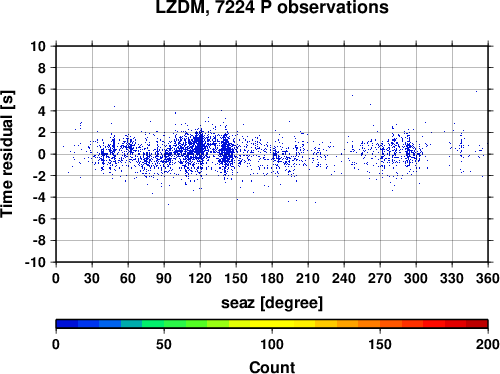Click the y-axis tick label '-10'
Image resolution: width=500 pixels, height=374 pixels.
coord(35,263)
